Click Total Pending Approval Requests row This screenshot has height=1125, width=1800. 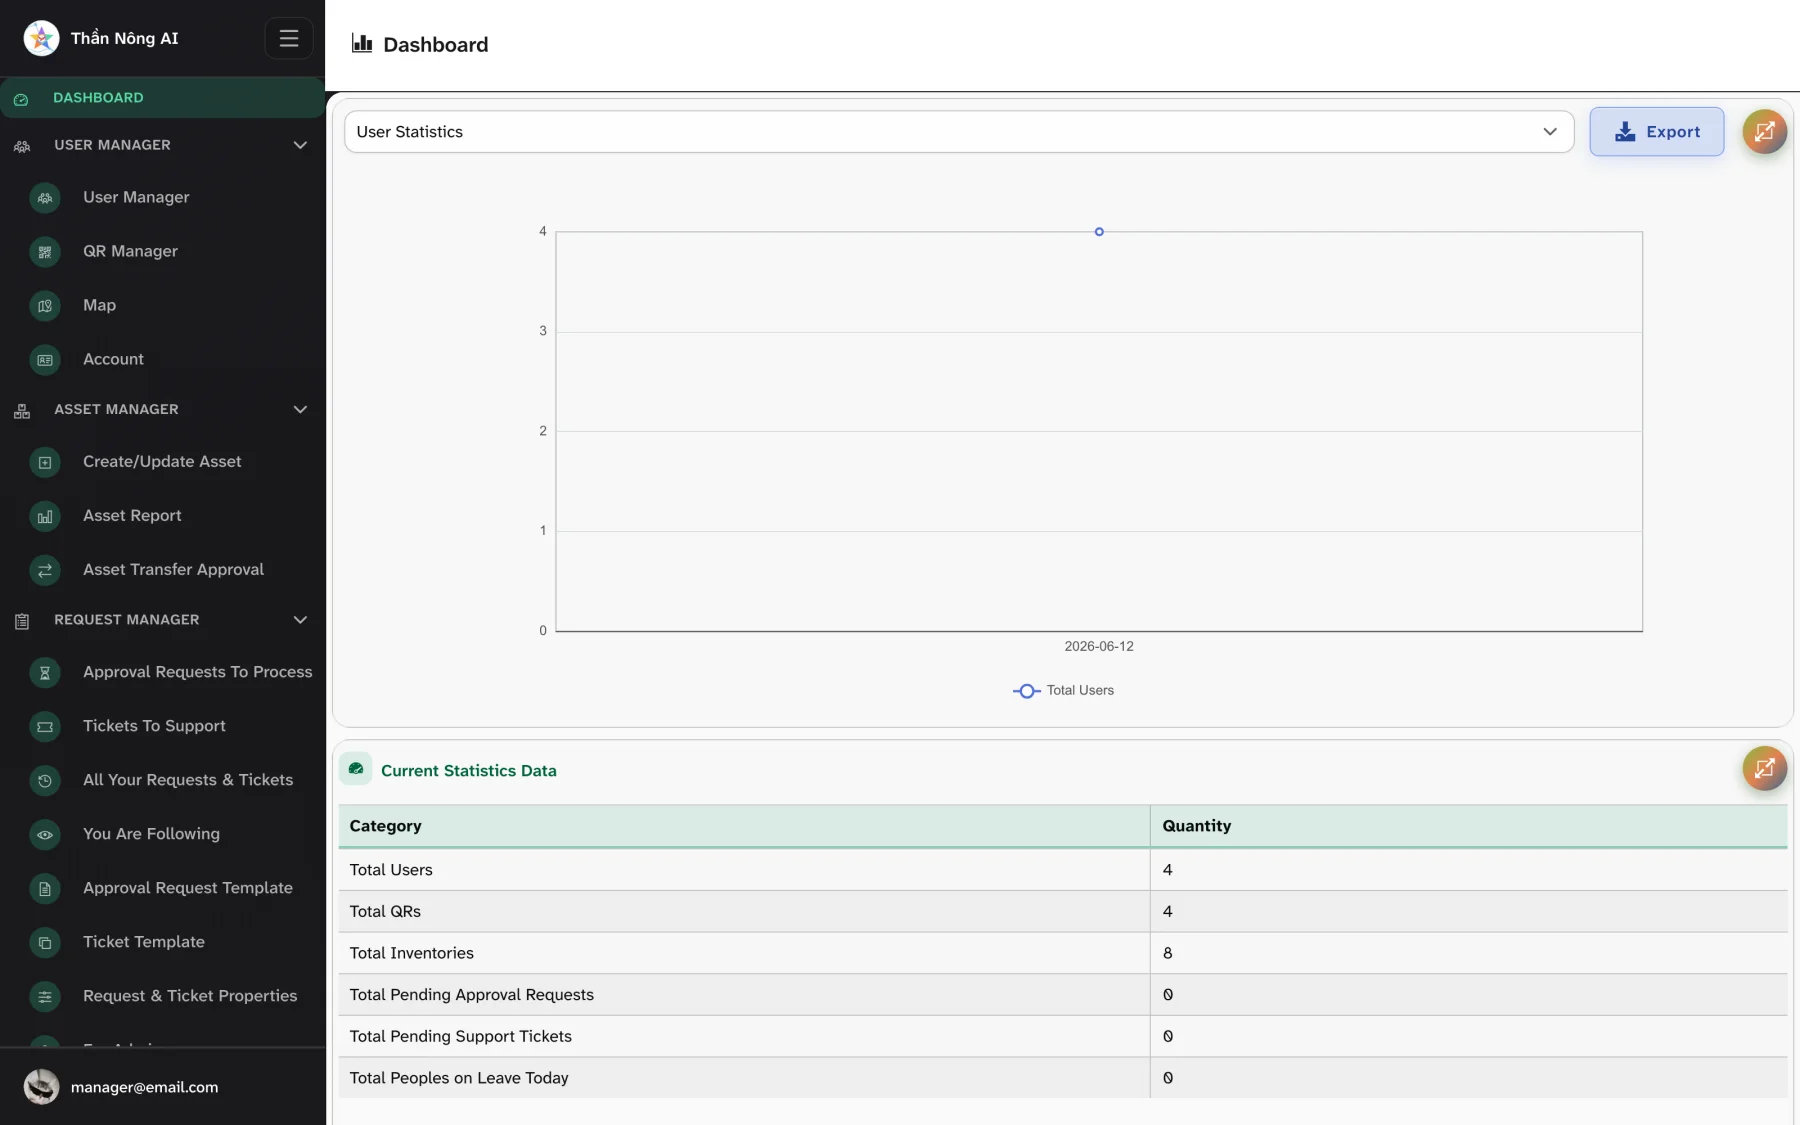1062,995
